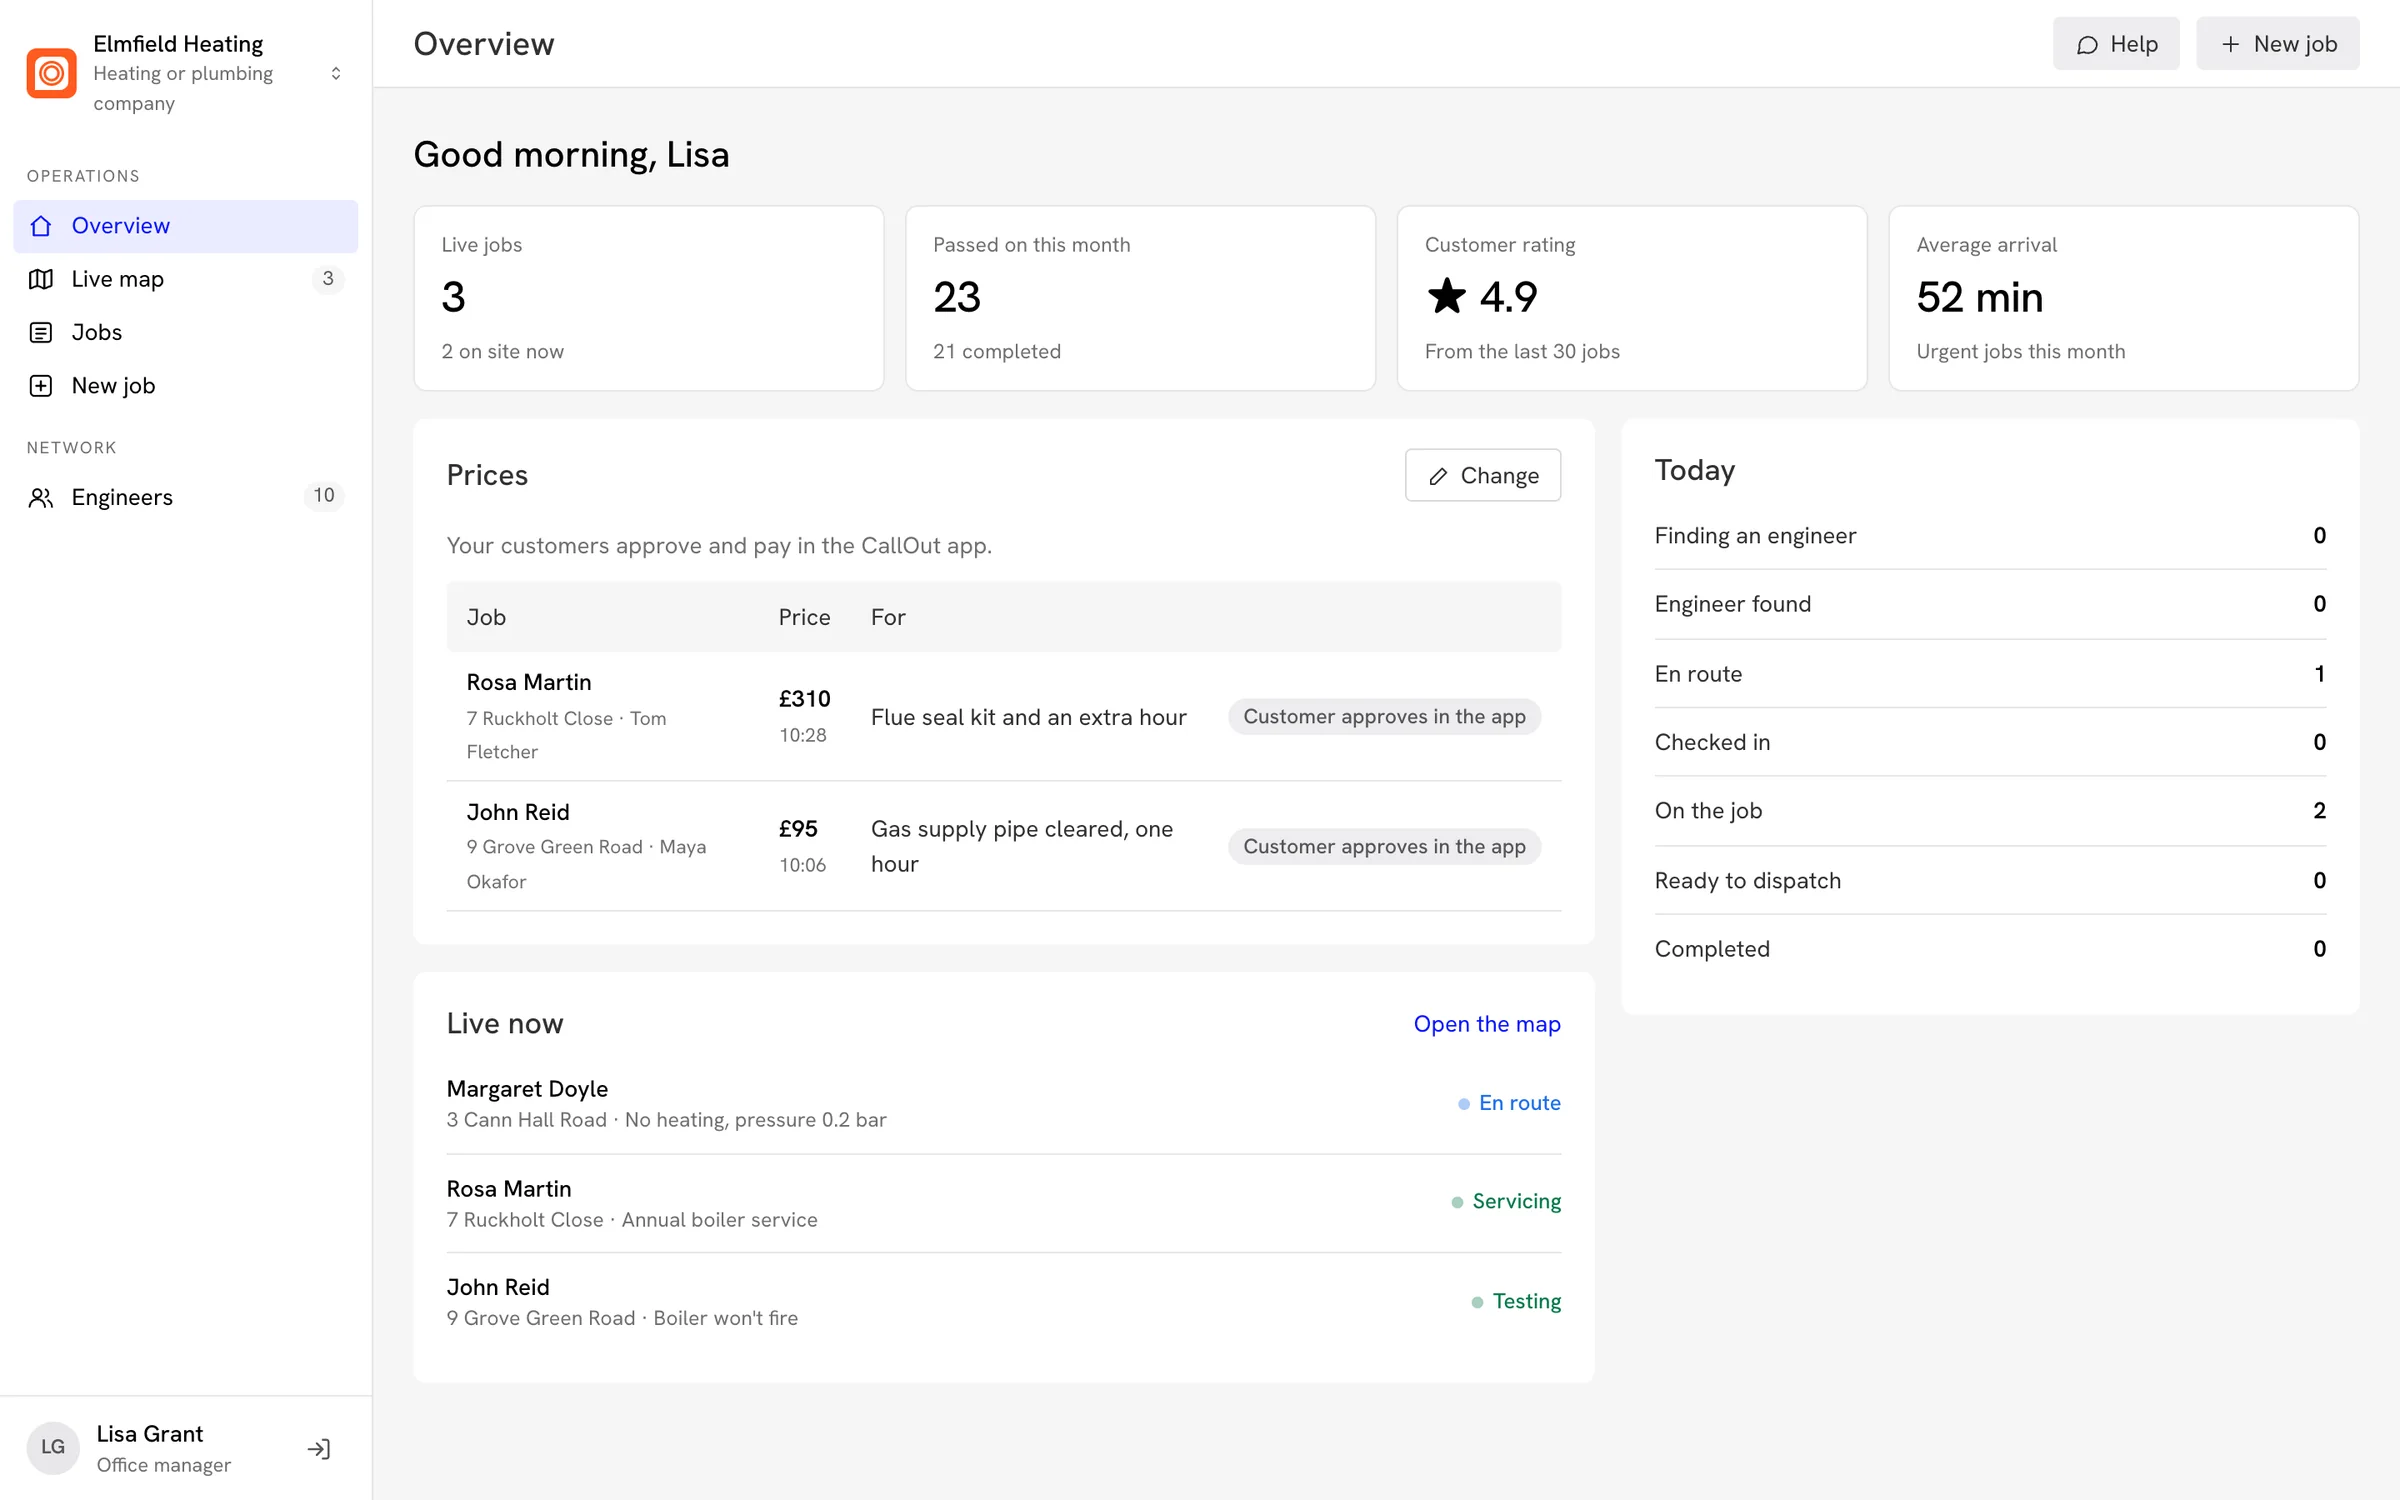Click Rosa Martin's Customer approves in the app pill
Screen dimensions: 2400x1500
click(x=1384, y=717)
